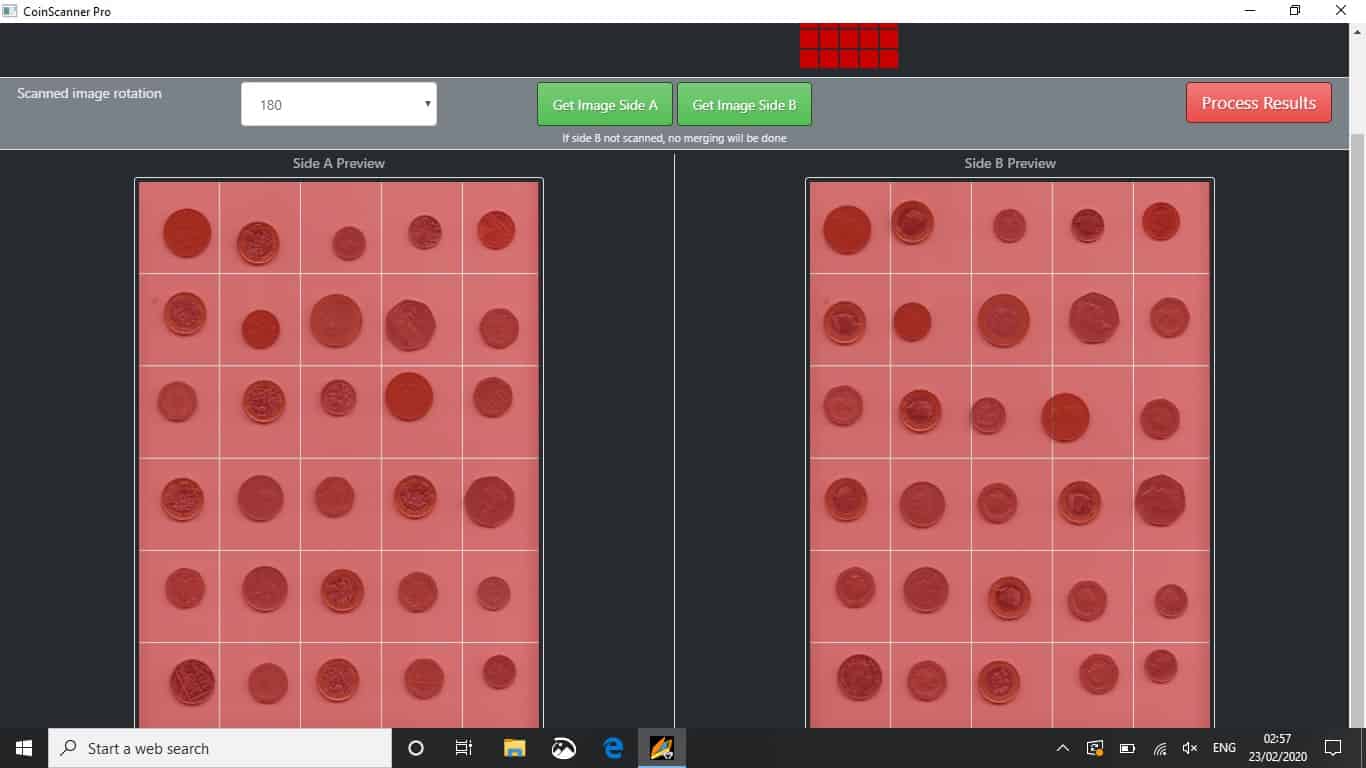This screenshot has height=768, width=1366.
Task: Click the red grid progress indicator
Action: click(848, 47)
